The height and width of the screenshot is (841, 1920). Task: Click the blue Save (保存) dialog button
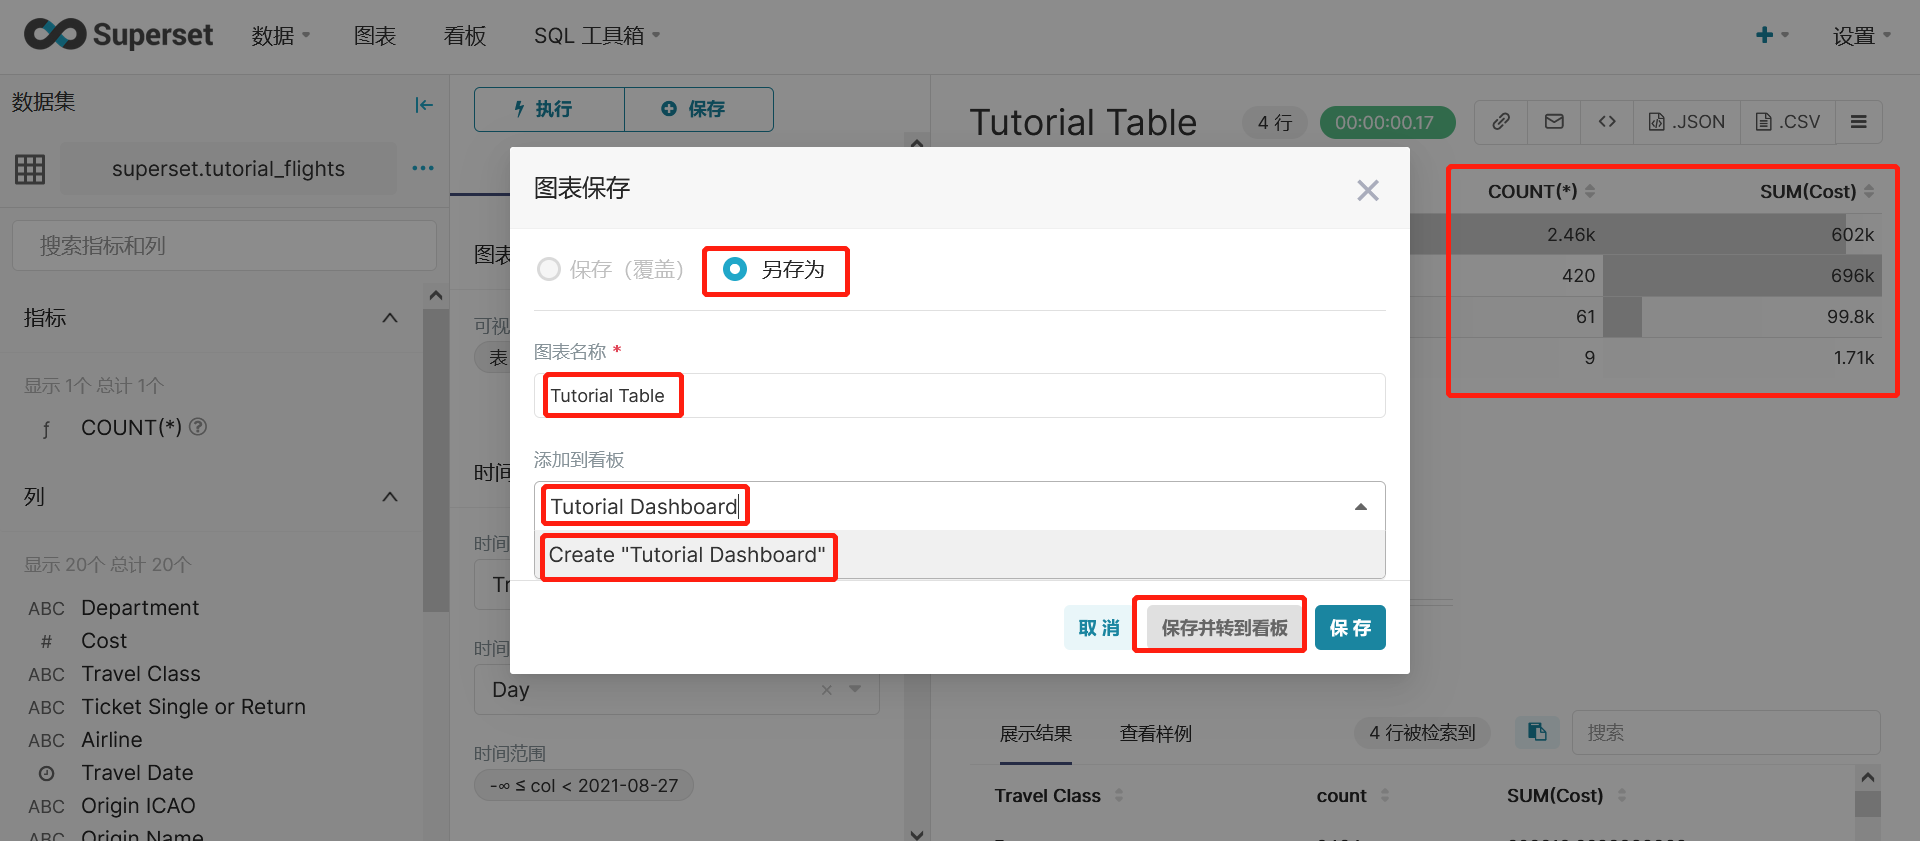tap(1350, 628)
